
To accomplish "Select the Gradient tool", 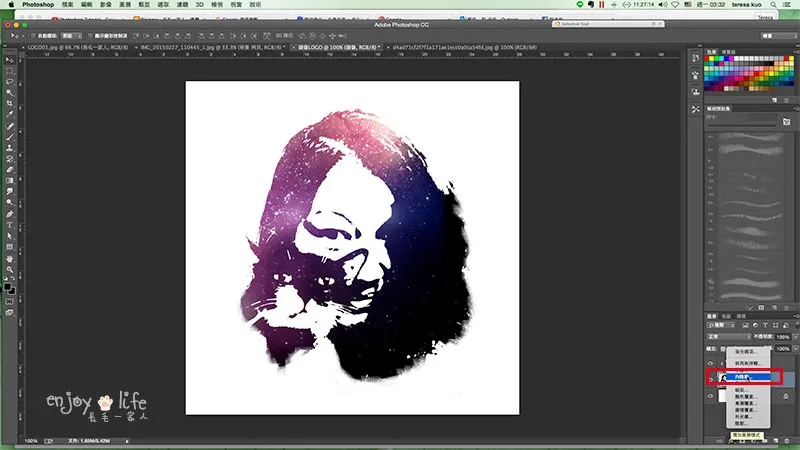I will coord(10,181).
